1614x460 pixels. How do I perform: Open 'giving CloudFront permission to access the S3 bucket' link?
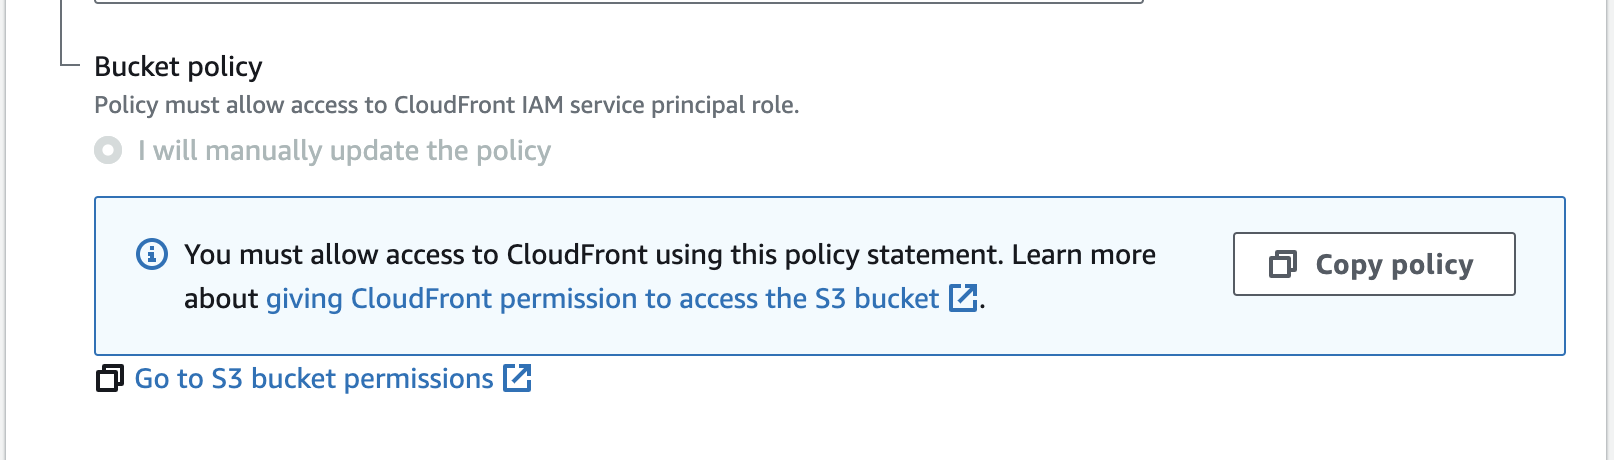click(602, 298)
